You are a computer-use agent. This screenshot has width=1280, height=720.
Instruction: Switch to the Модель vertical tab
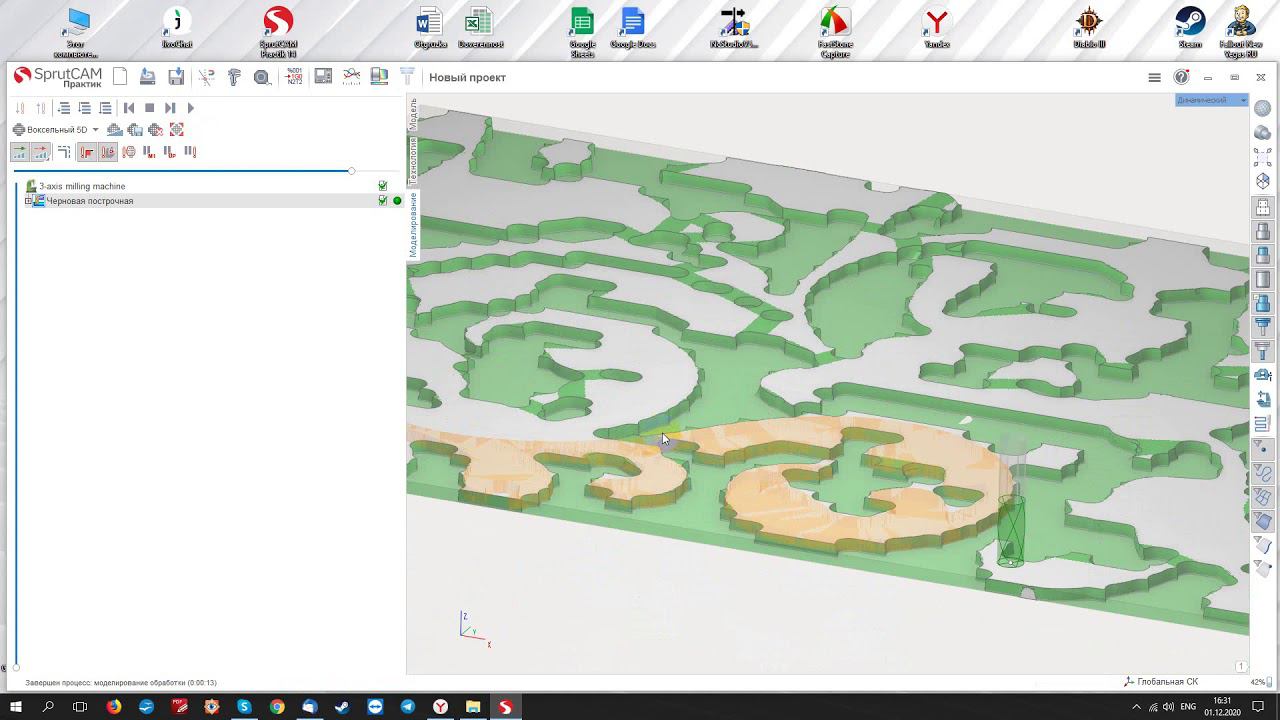pos(412,114)
